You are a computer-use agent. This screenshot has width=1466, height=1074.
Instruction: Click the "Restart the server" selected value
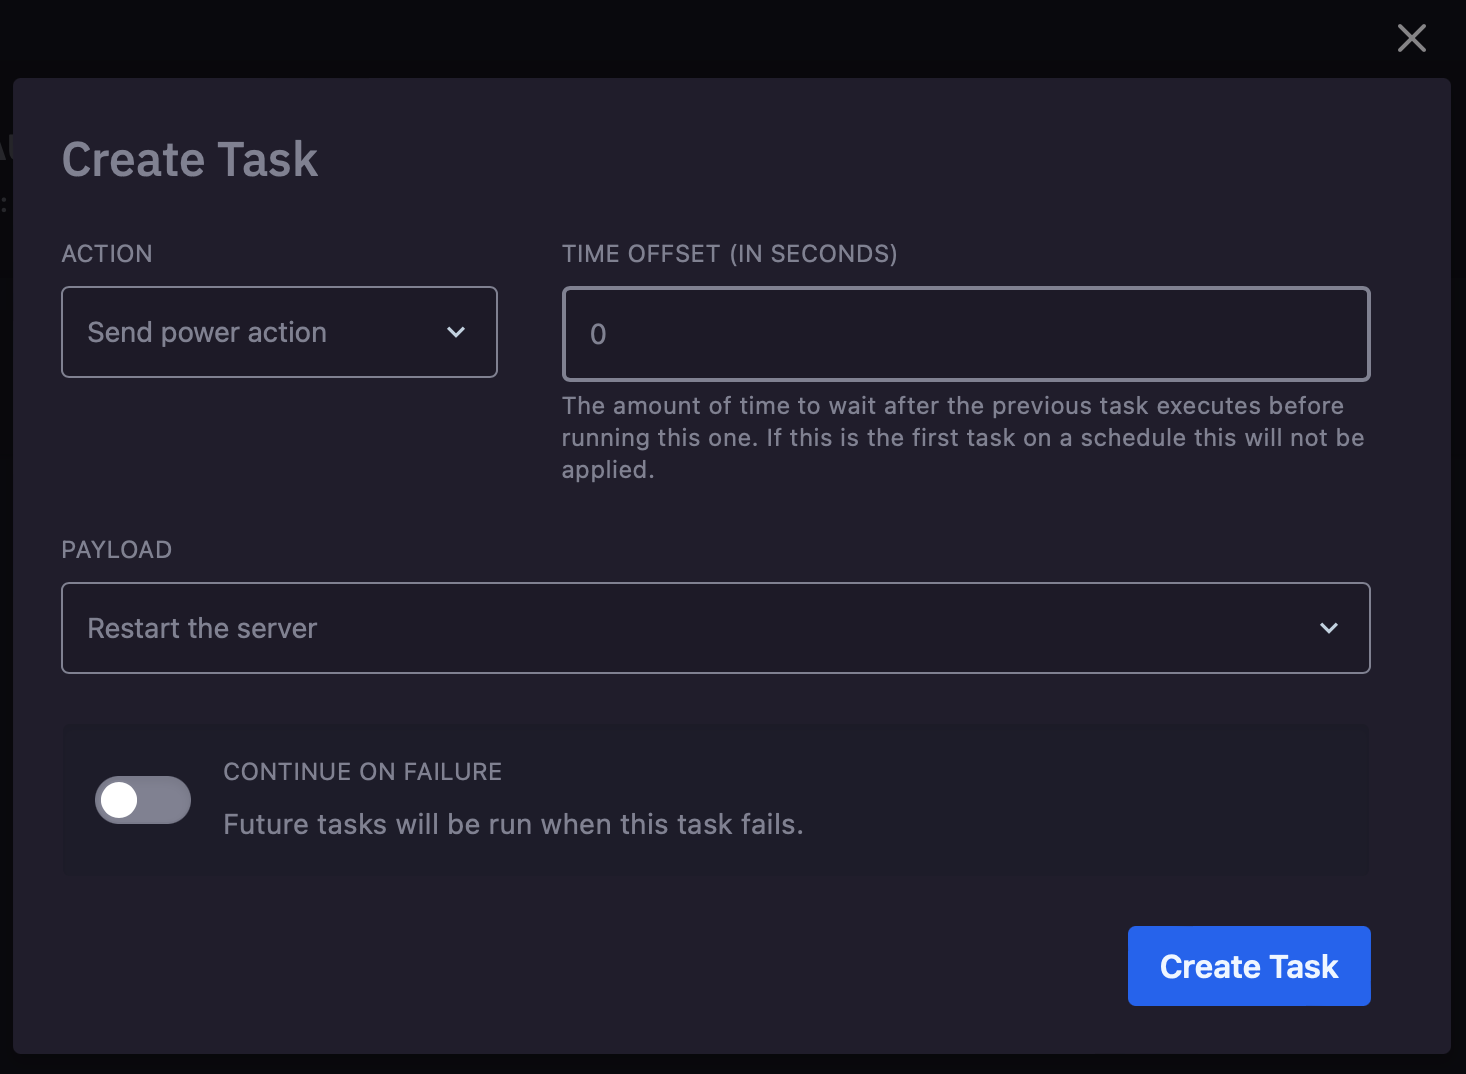click(202, 628)
